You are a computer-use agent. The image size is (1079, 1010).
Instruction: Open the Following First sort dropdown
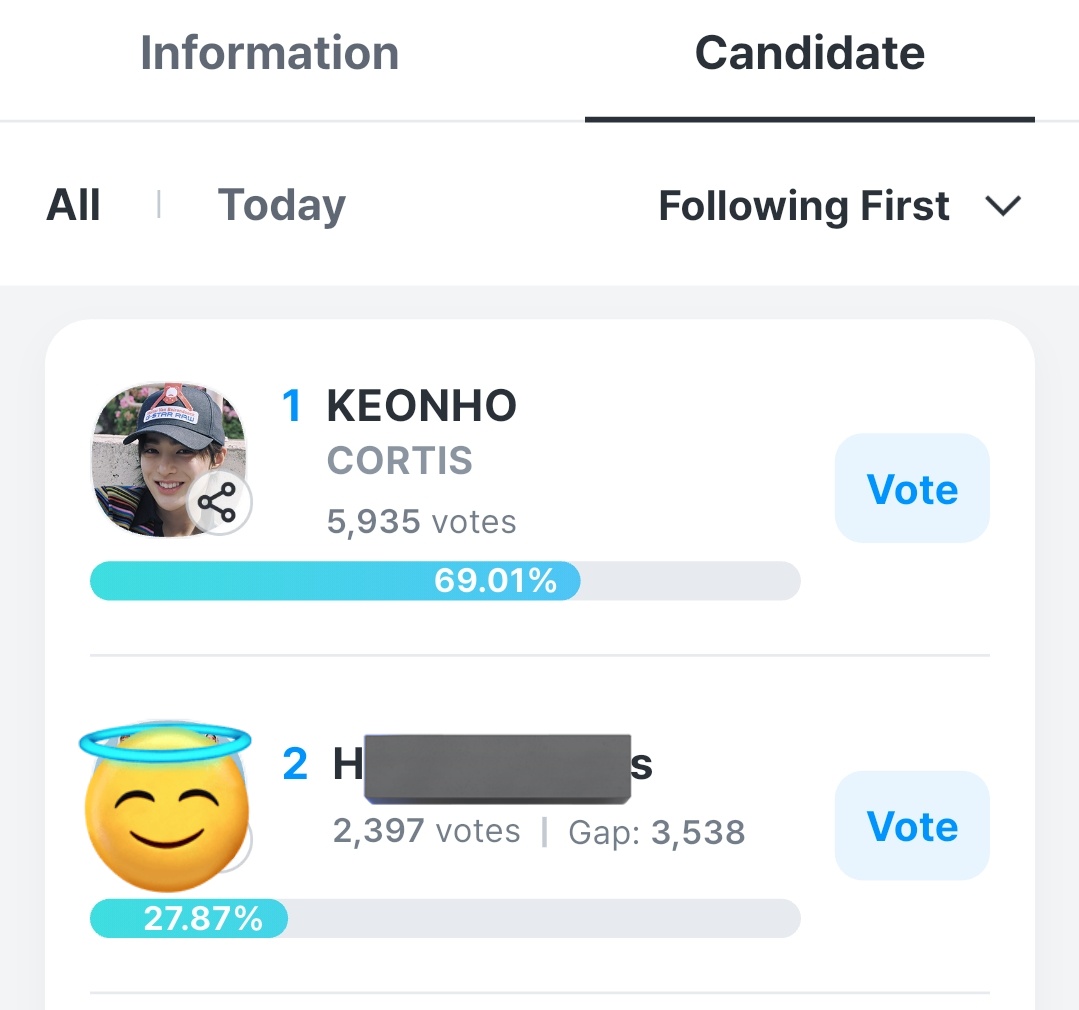[x=804, y=206]
